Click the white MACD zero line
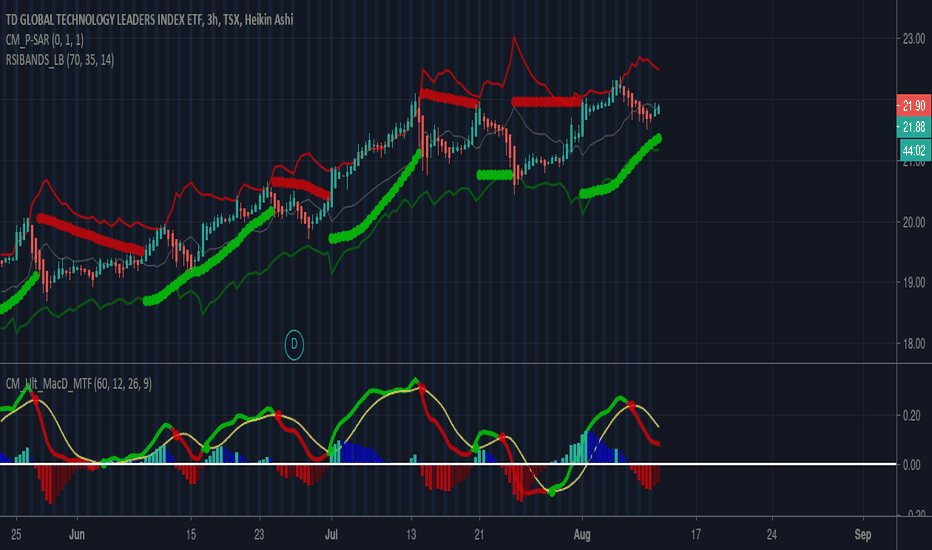This screenshot has width=932, height=550. 448,464
